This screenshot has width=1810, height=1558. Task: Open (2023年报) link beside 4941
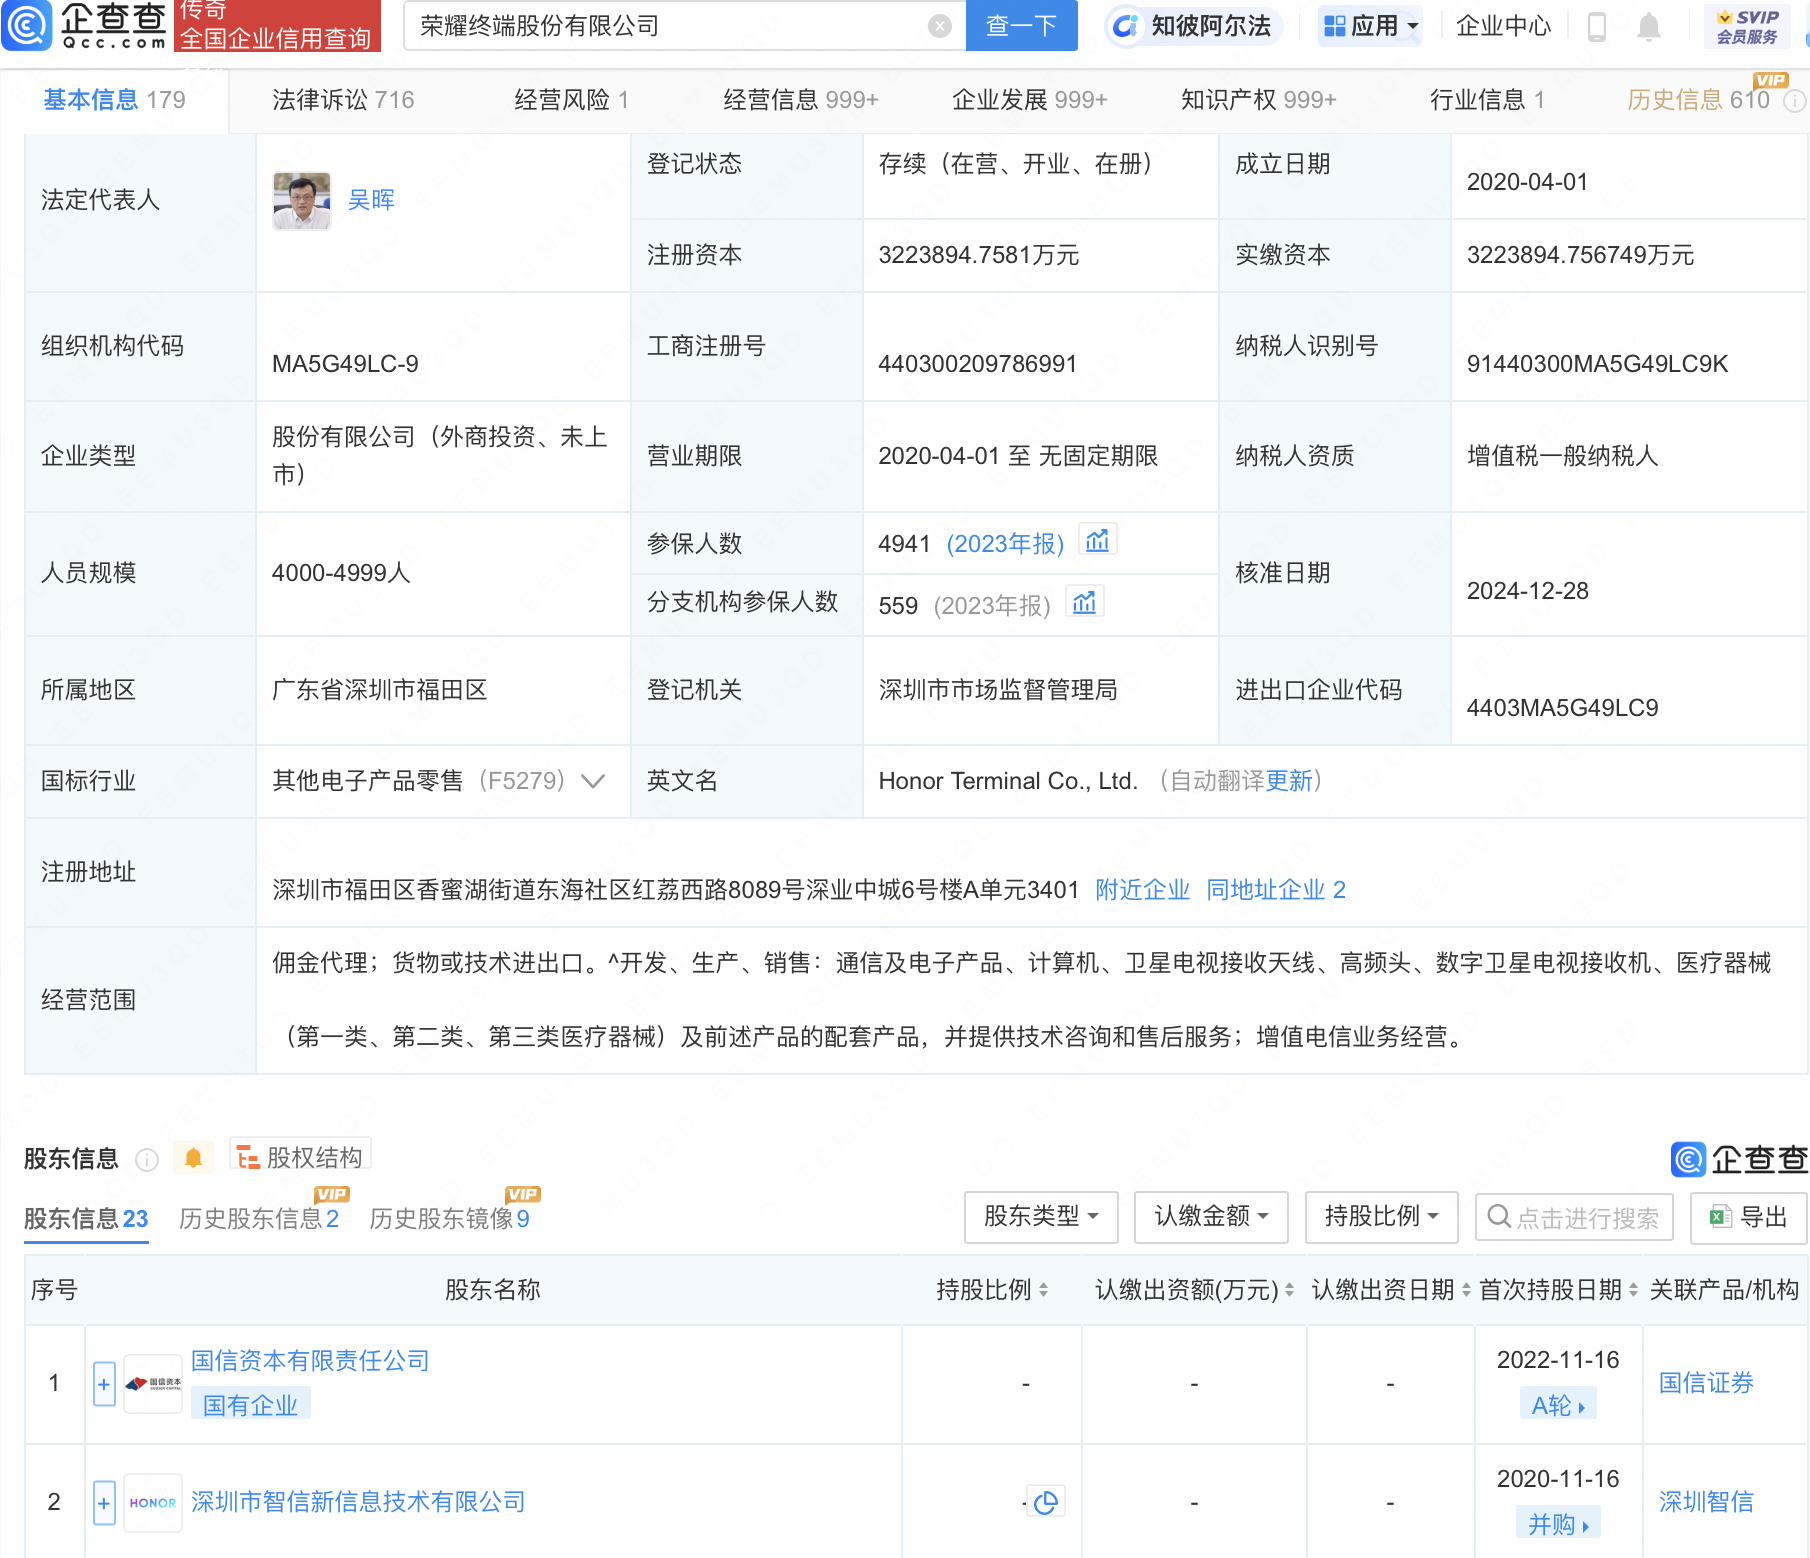click(x=1005, y=543)
